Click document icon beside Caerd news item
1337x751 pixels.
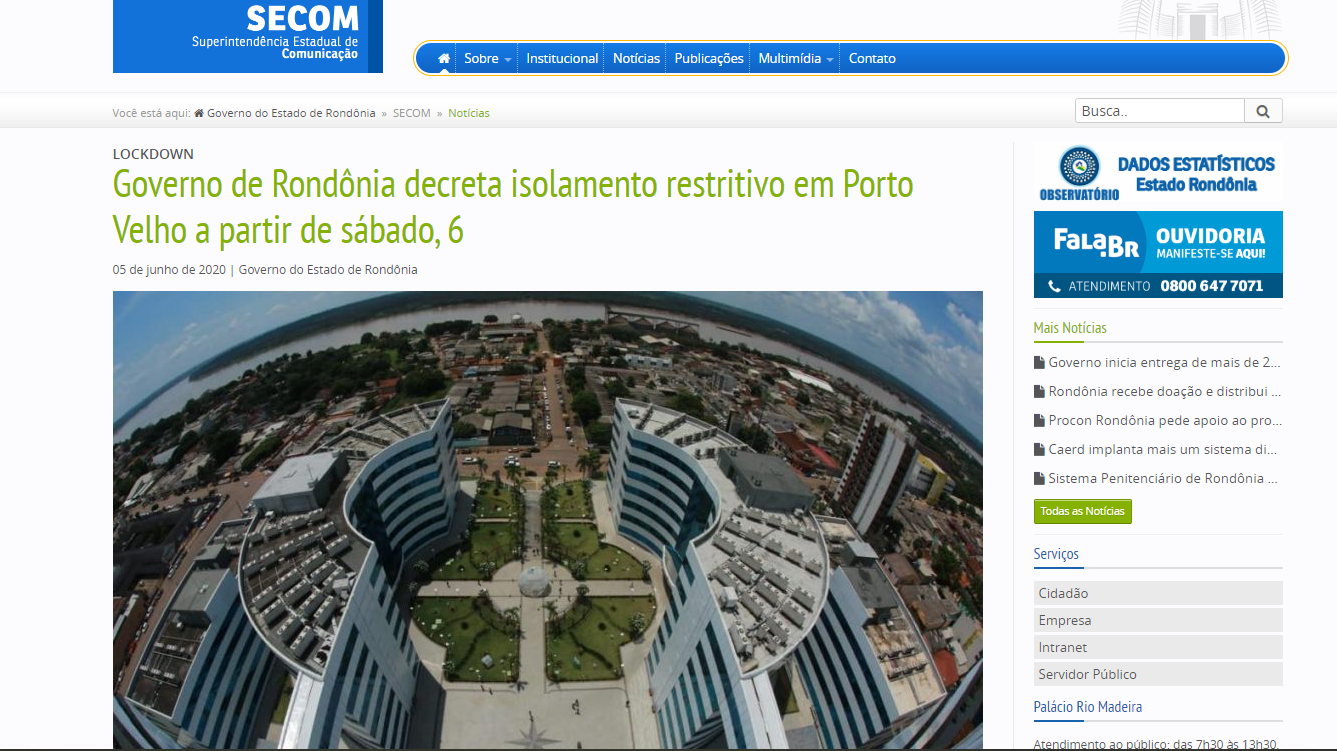click(x=1039, y=450)
